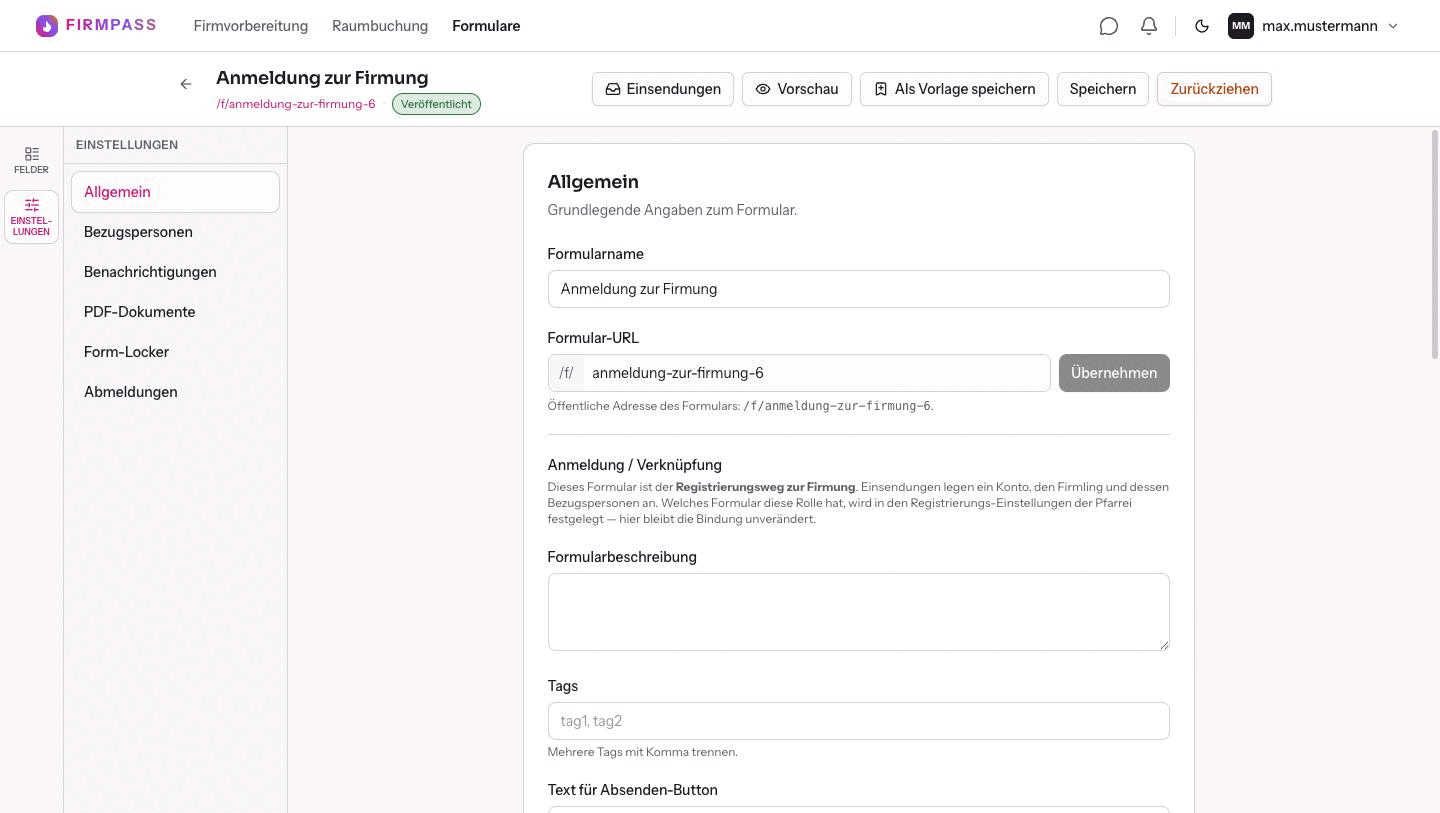
Task: Click the Mehrere Tags mit Komma trennen hint
Action: [643, 752]
